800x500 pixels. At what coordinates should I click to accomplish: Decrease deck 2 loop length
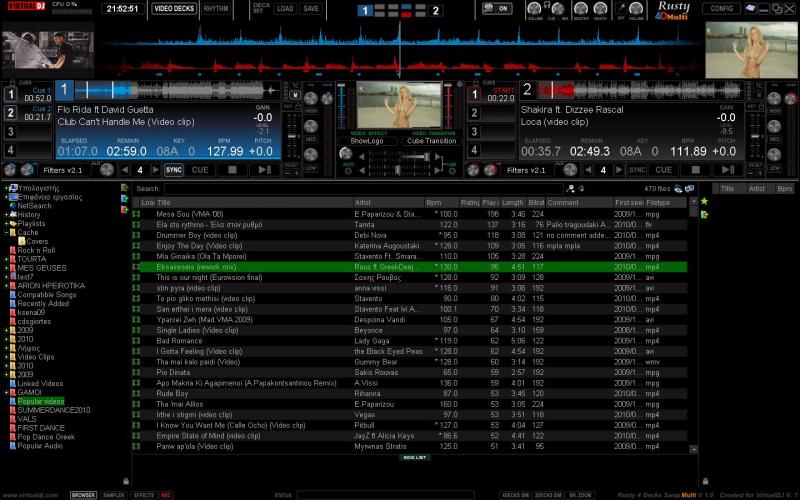(589, 170)
